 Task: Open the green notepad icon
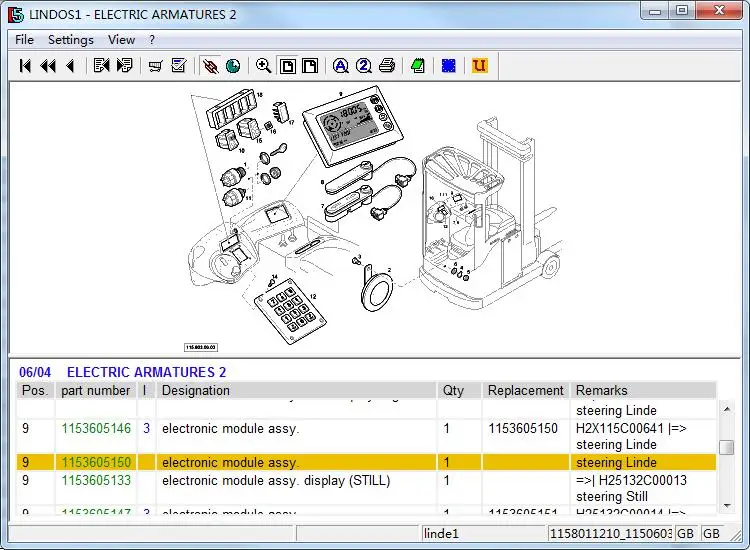(x=418, y=66)
